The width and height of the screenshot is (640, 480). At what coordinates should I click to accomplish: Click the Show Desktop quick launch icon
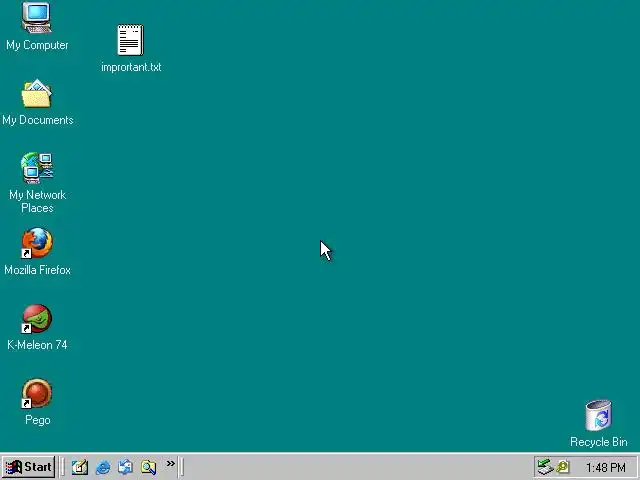tap(80, 467)
